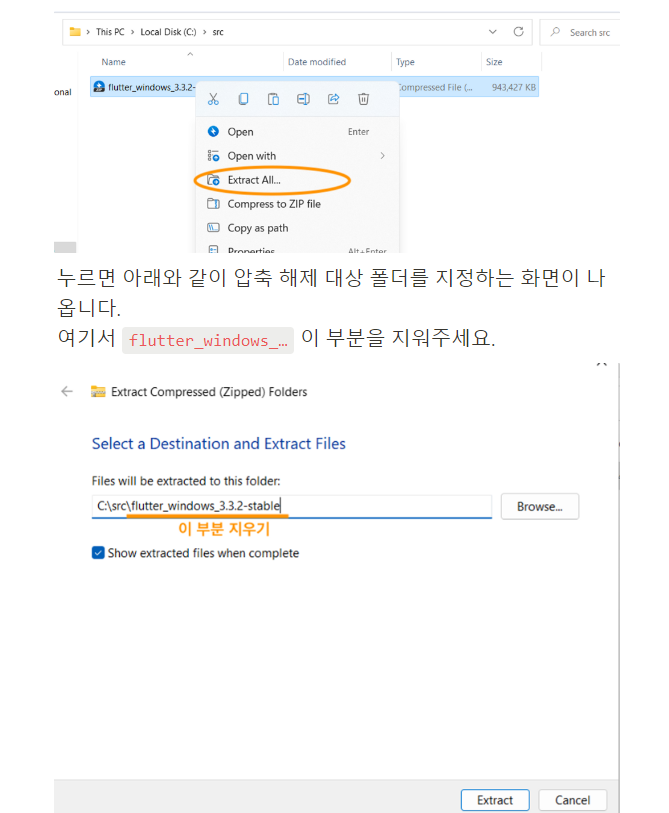The height and width of the screenshot is (813, 669).
Task: Expand the Open with submenu arrow
Action: 382,156
